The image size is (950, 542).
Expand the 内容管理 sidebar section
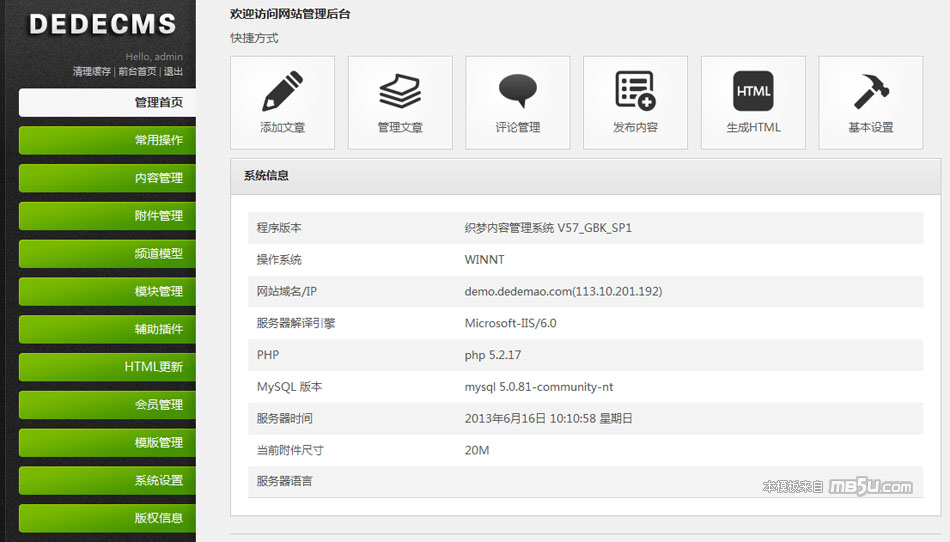108,178
